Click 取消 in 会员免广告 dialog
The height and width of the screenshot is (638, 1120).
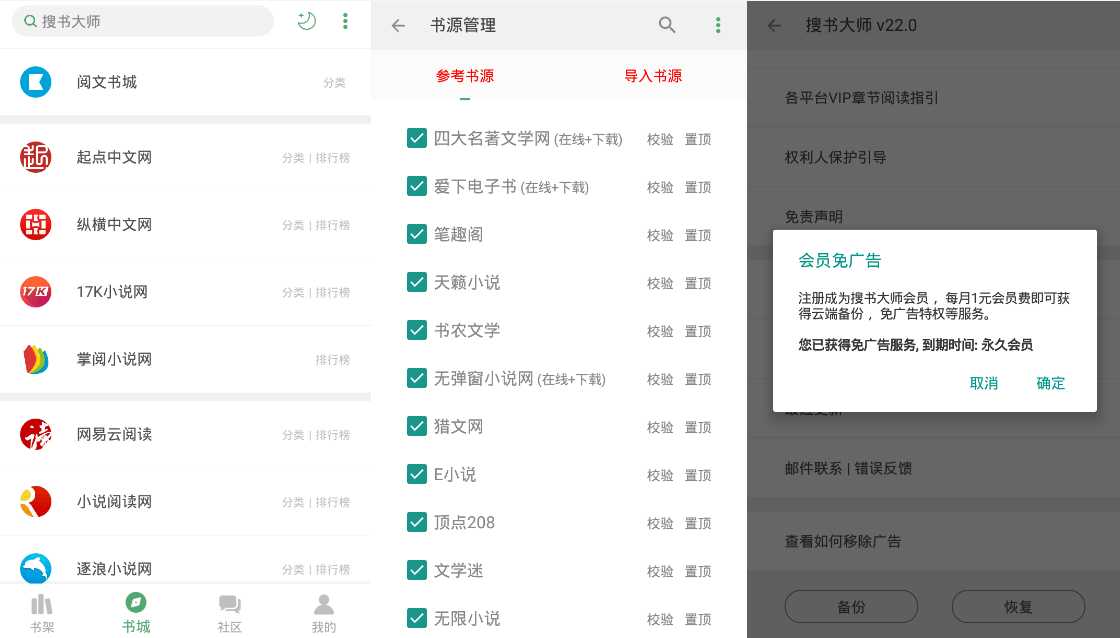(984, 384)
